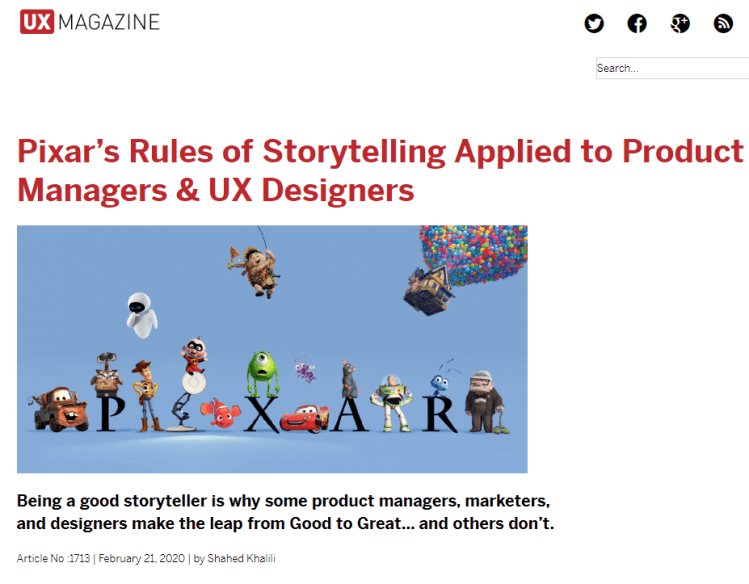
Task: Open the Twitter social icon
Action: pos(594,23)
